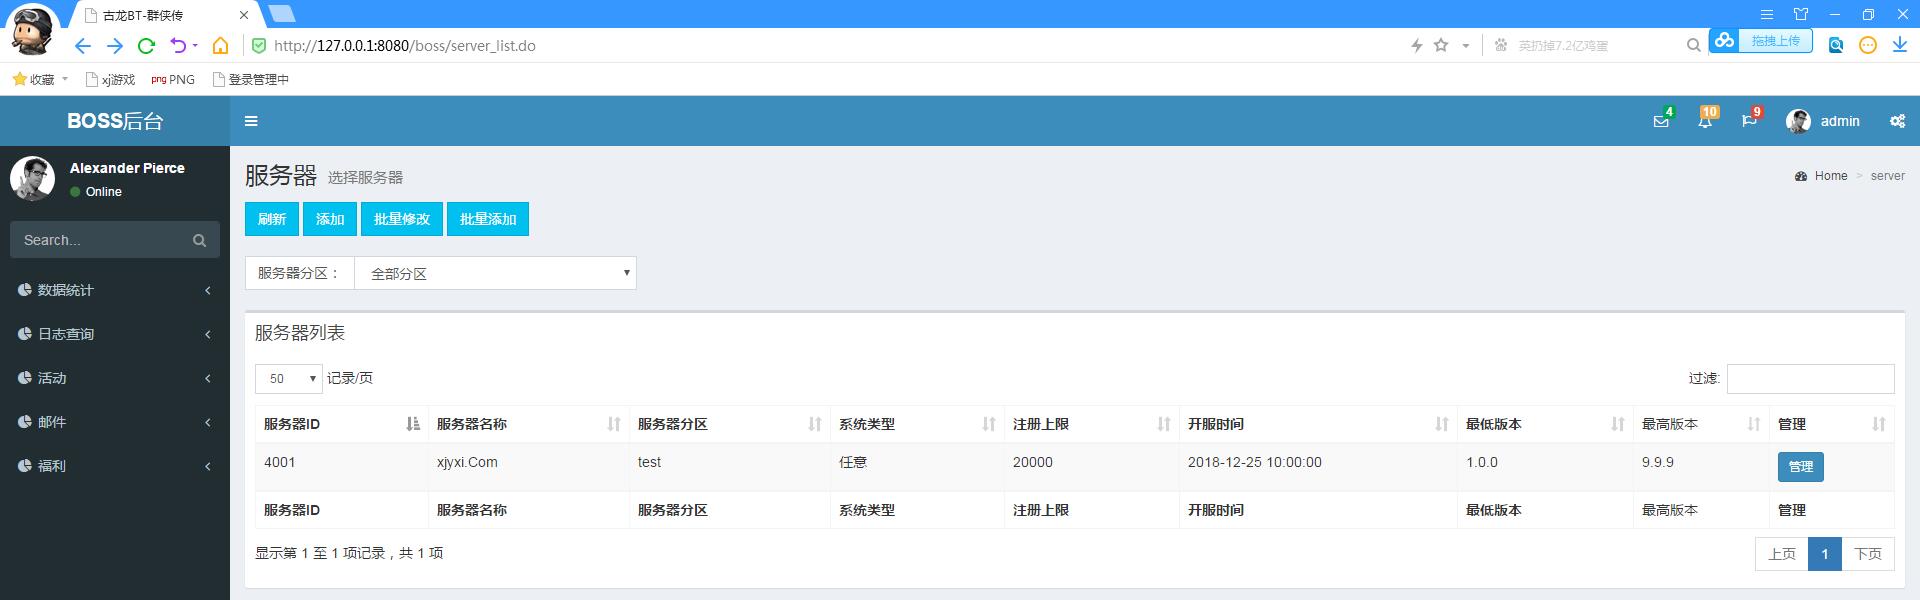Sort table by 注册上限 column
Screen dimensions: 1920x600
(1091, 424)
